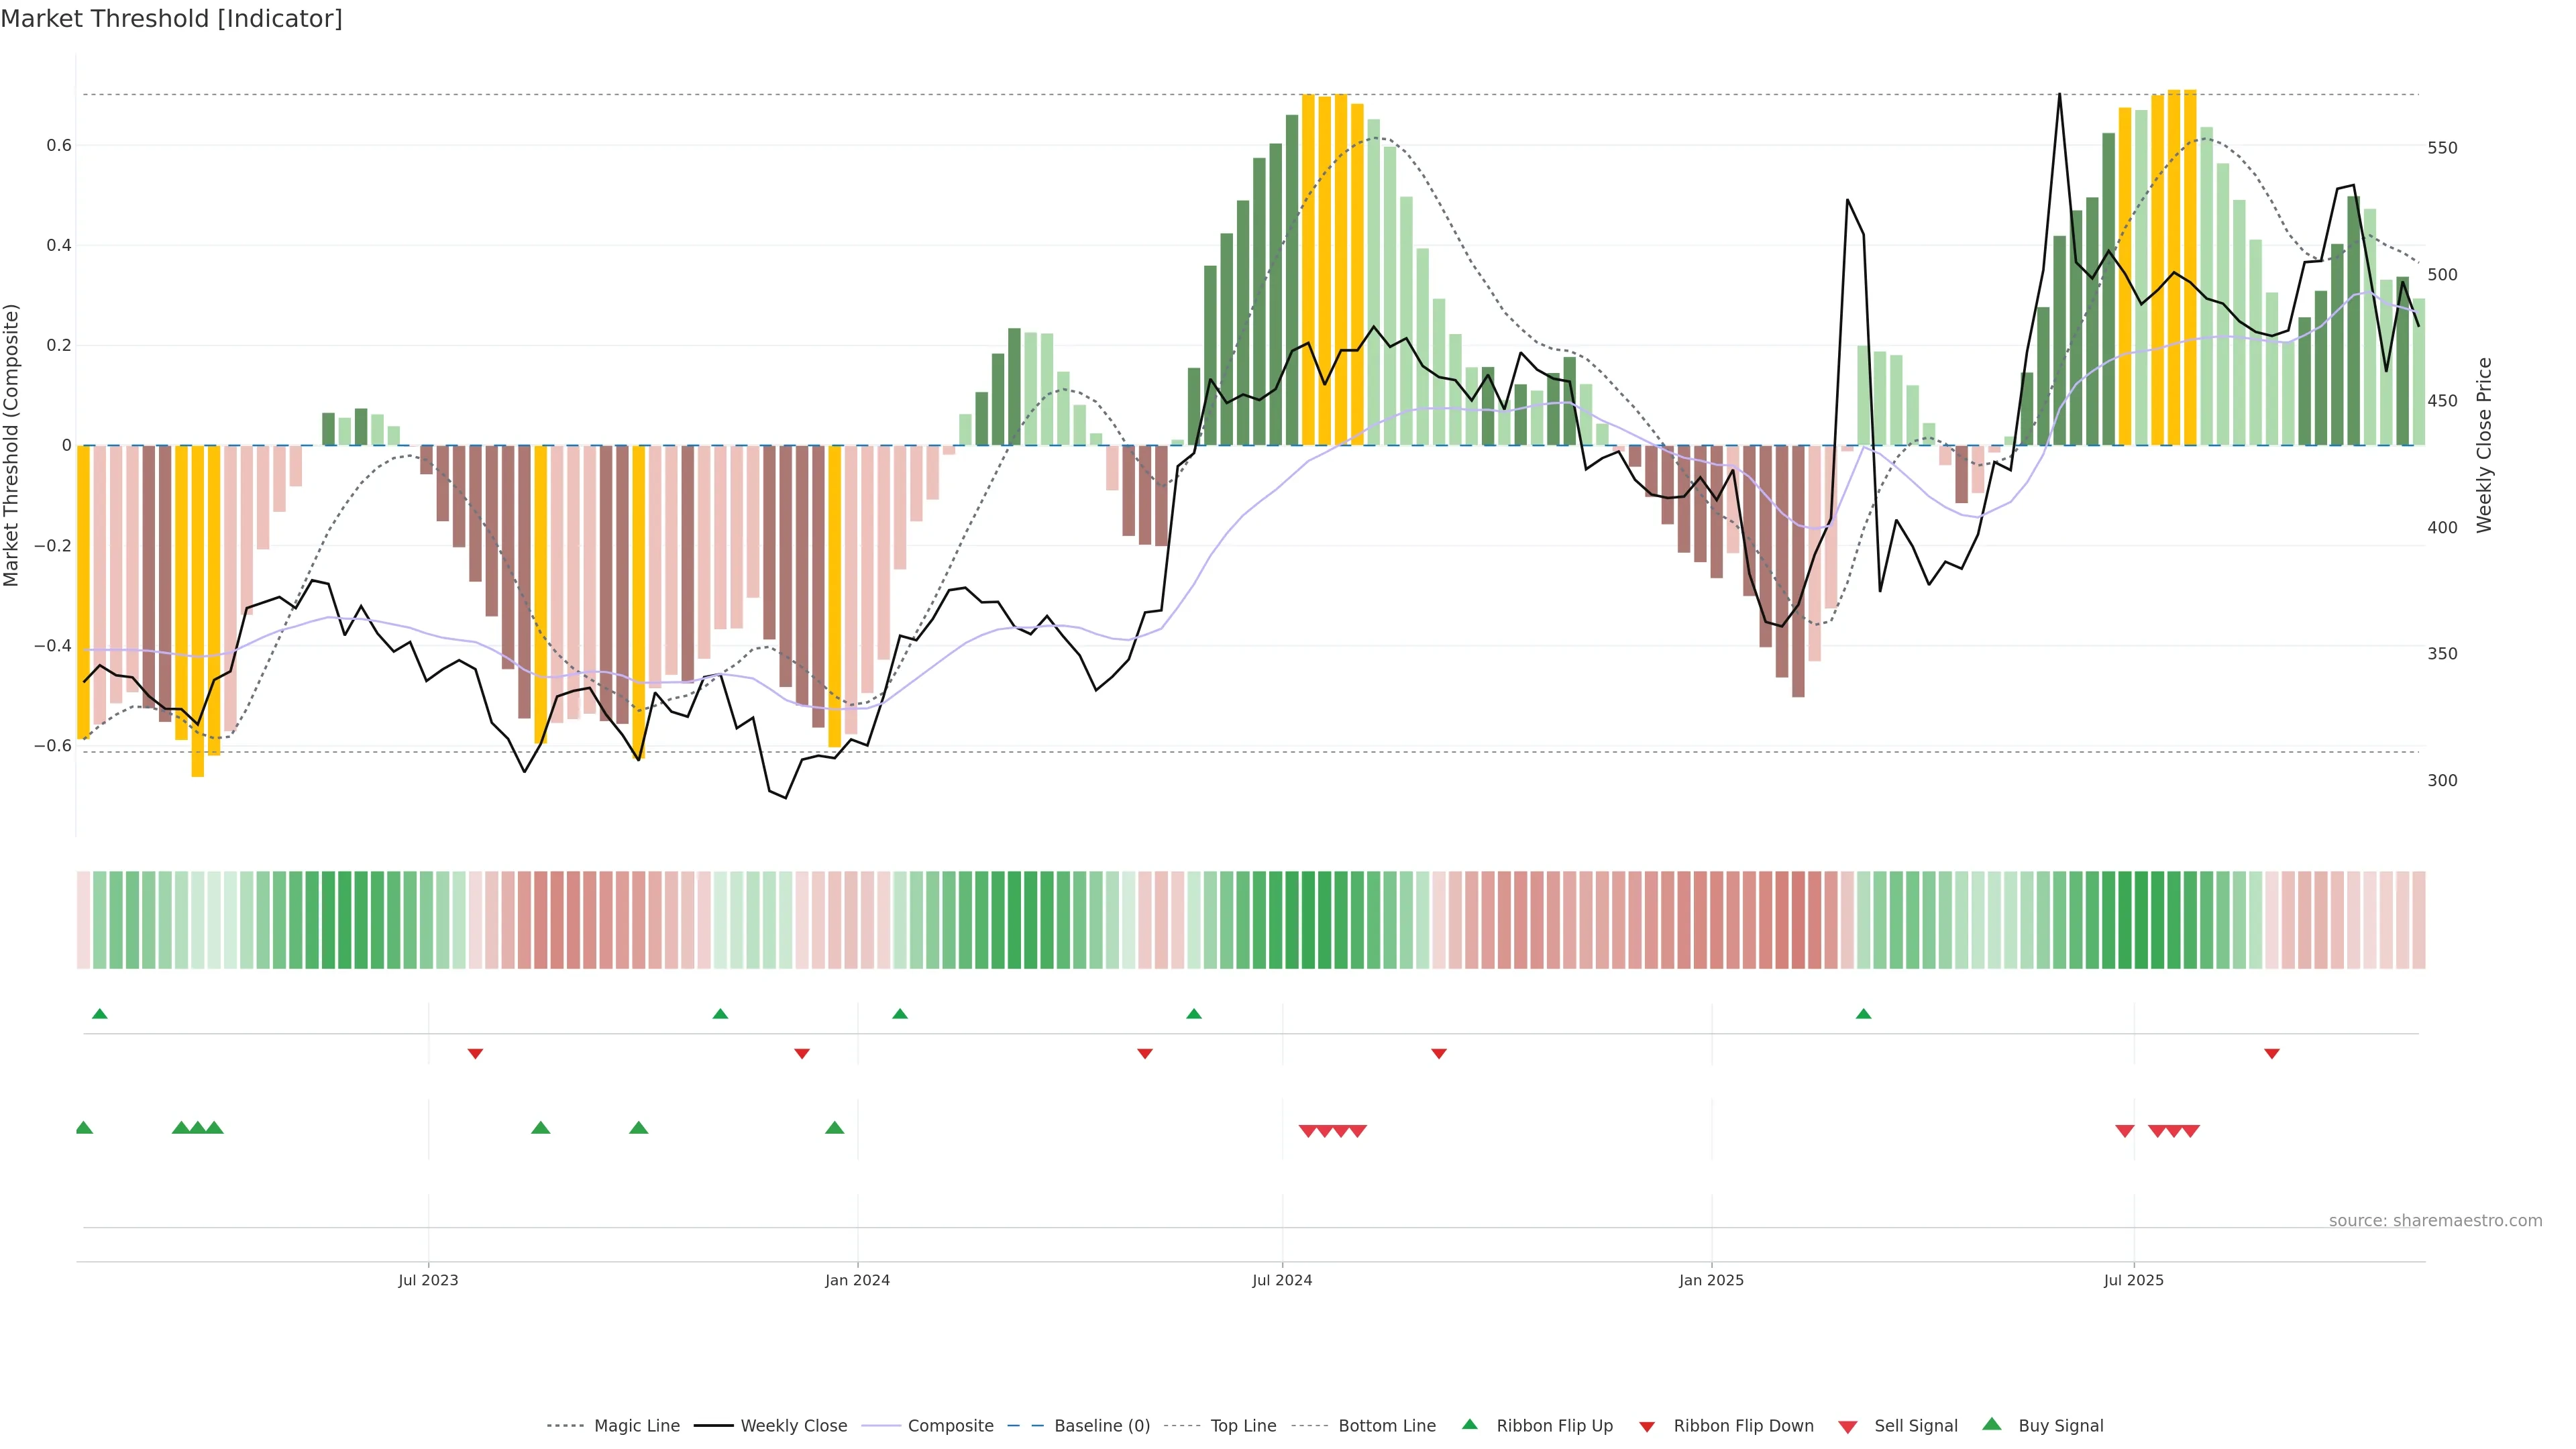Click the Sell Signal red triangle legend icon

pyautogui.click(x=1847, y=1426)
